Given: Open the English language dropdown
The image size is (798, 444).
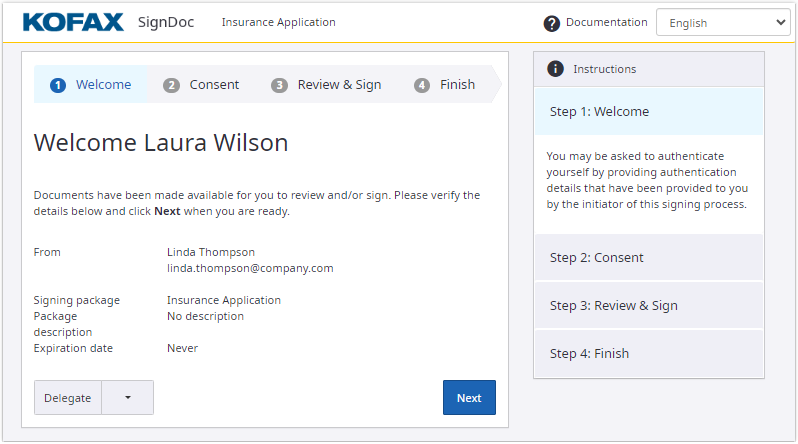Looking at the screenshot, I should pyautogui.click(x=722, y=23).
